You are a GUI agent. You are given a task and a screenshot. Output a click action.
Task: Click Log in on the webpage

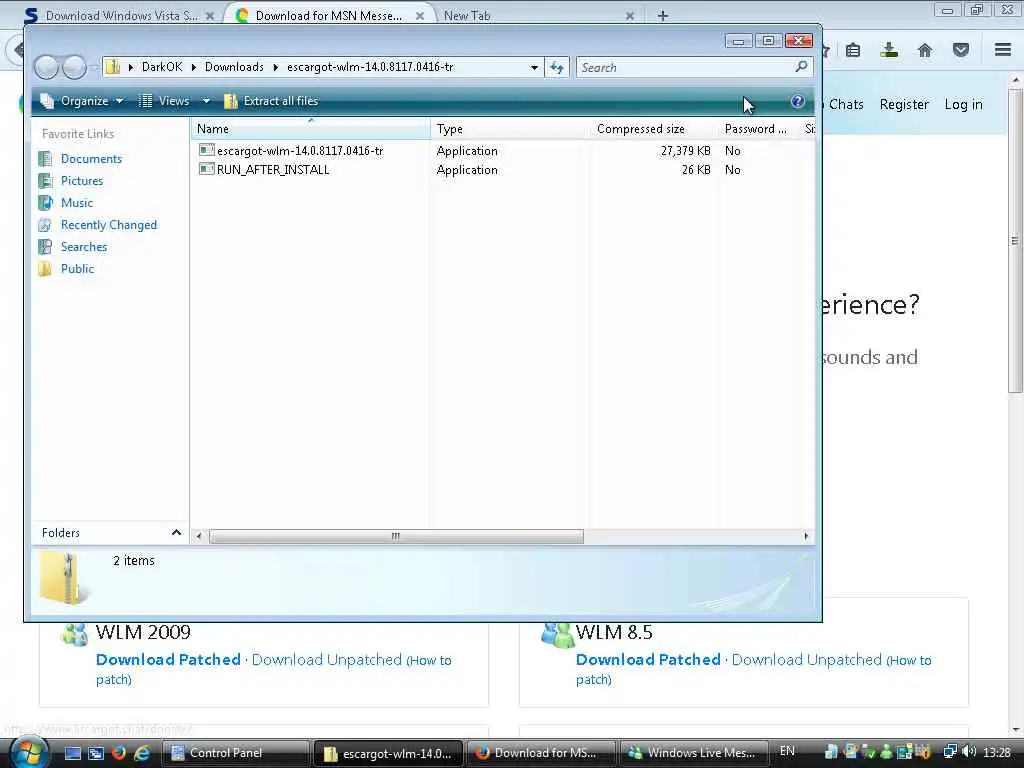(x=963, y=104)
